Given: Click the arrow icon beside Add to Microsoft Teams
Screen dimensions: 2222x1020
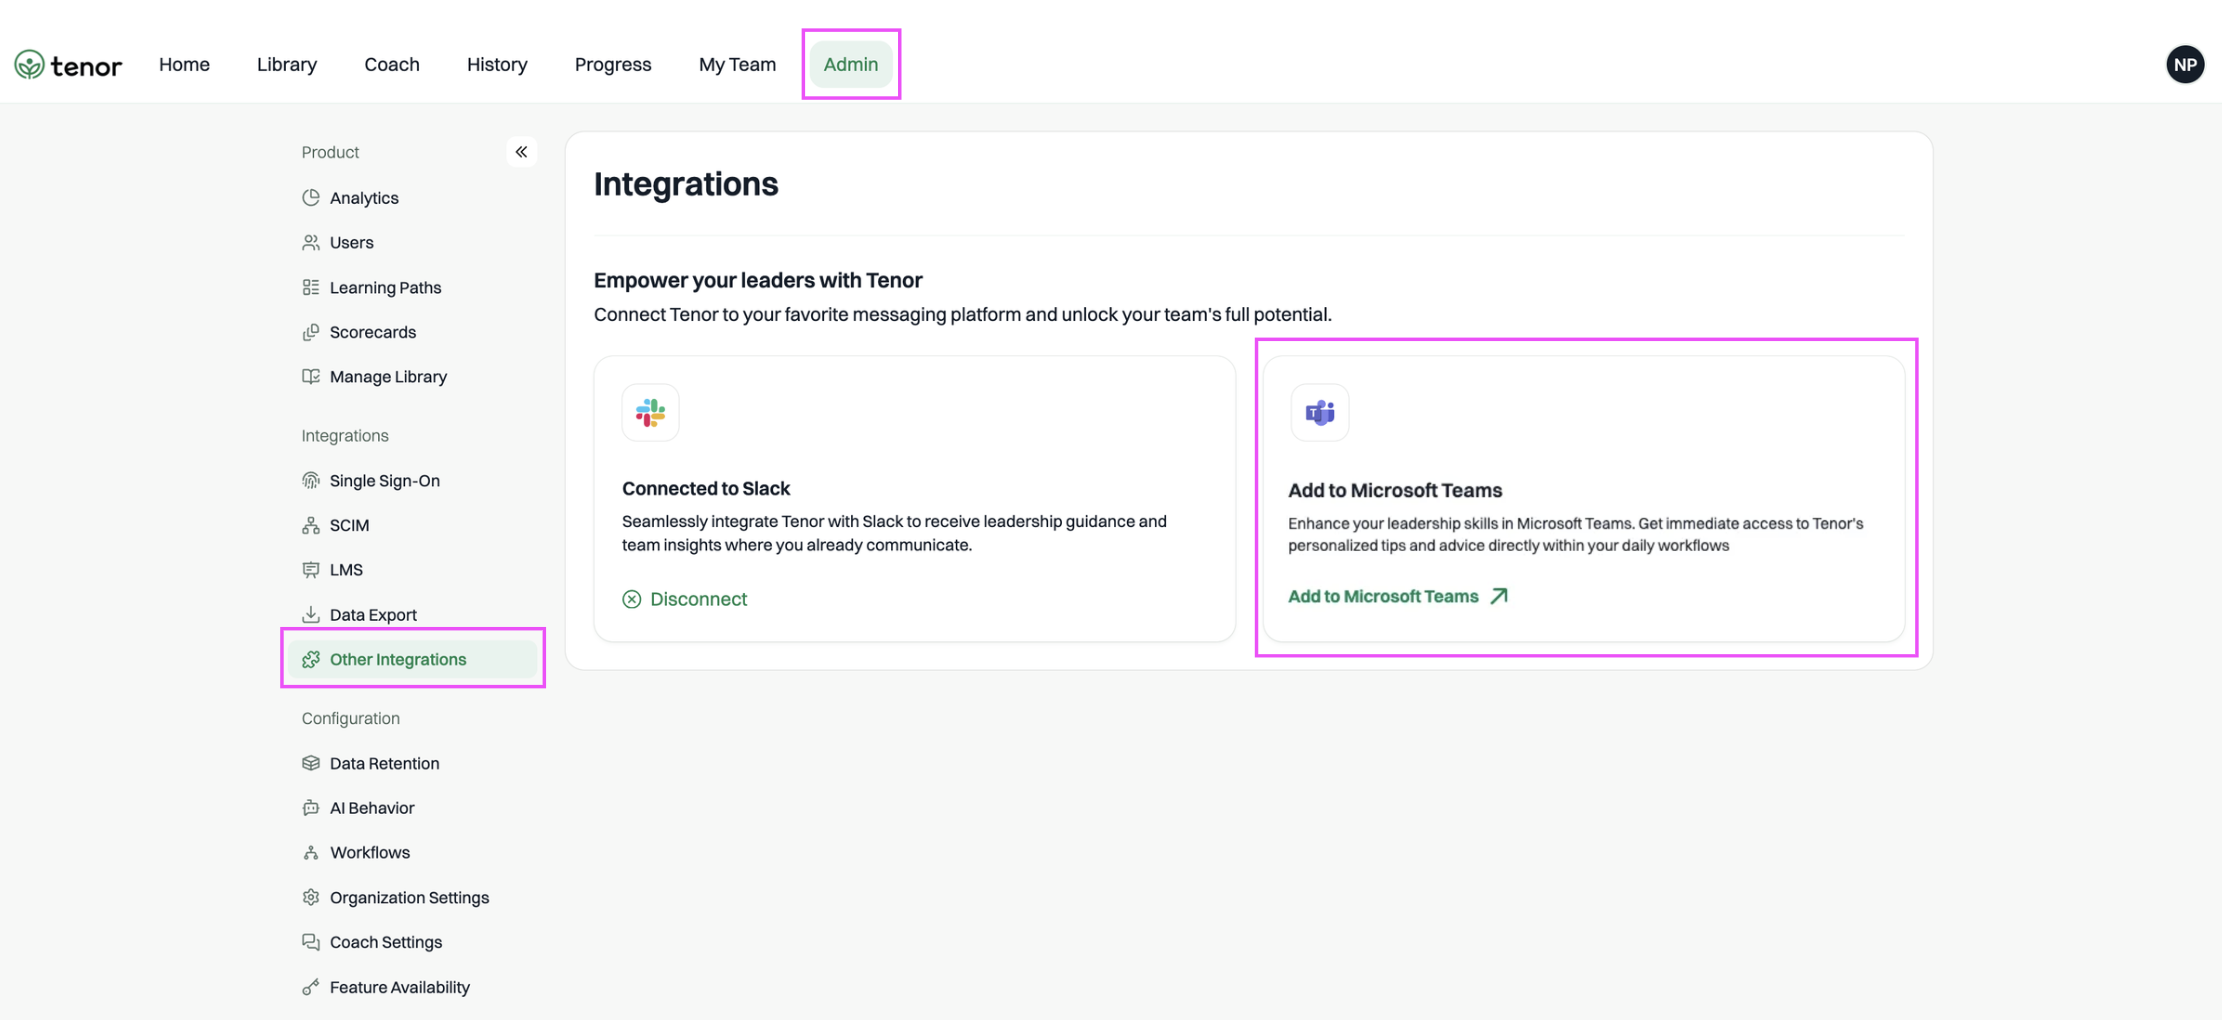Looking at the screenshot, I should coord(1499,596).
